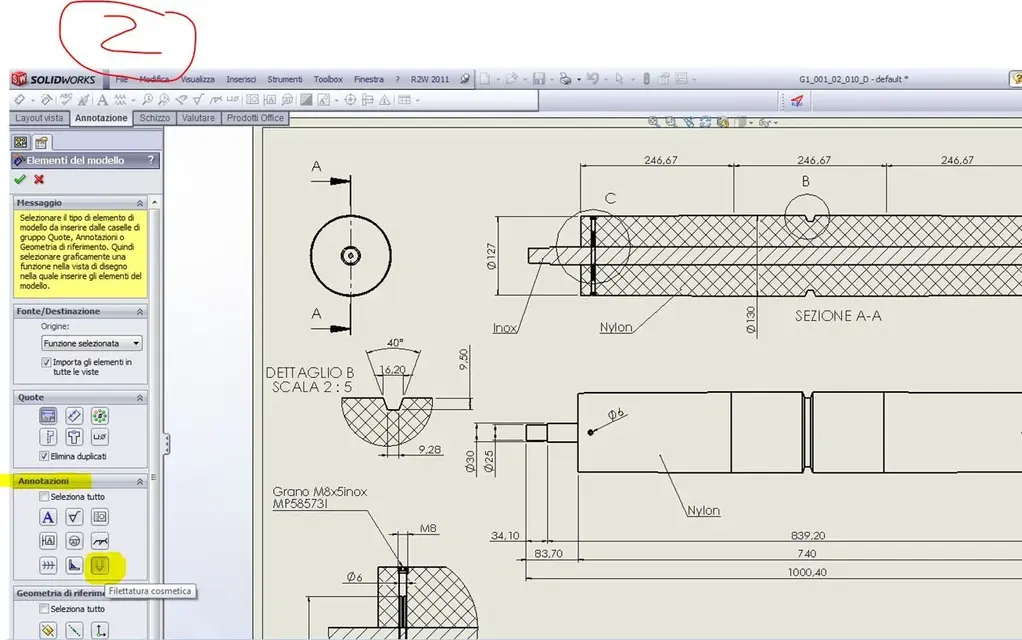Viewport: 1022px width, 640px height.
Task: Click the spell checker ABC toolbar icon
Action: tap(66, 100)
